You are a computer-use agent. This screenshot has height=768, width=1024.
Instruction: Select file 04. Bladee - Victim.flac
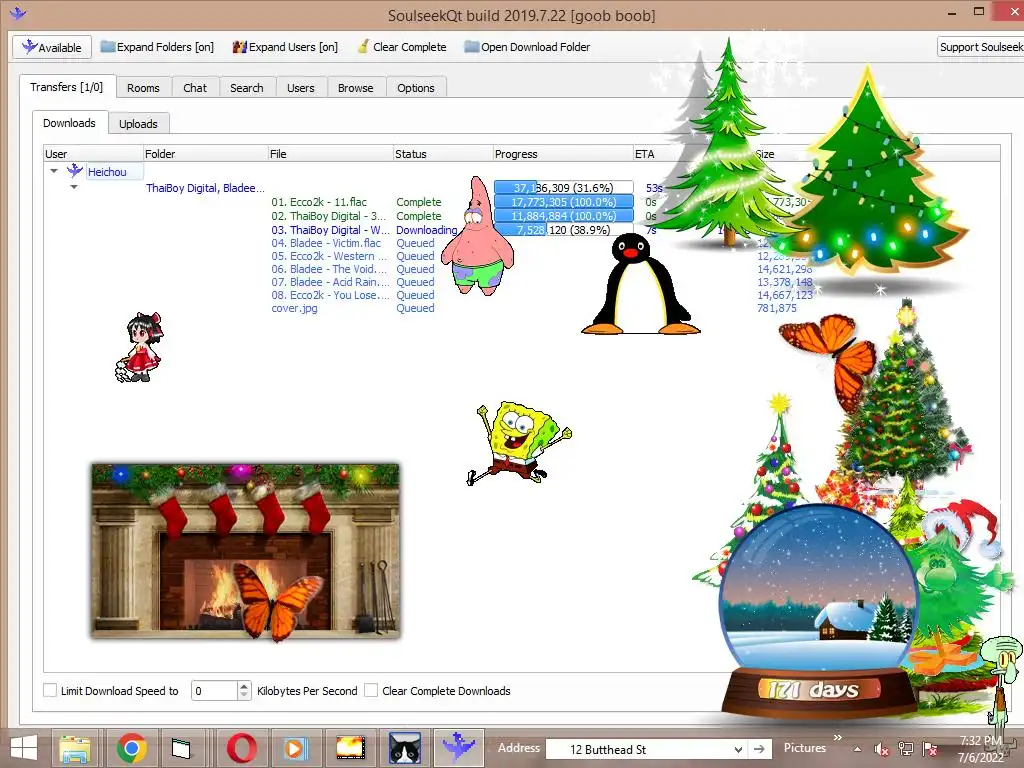[x=326, y=243]
